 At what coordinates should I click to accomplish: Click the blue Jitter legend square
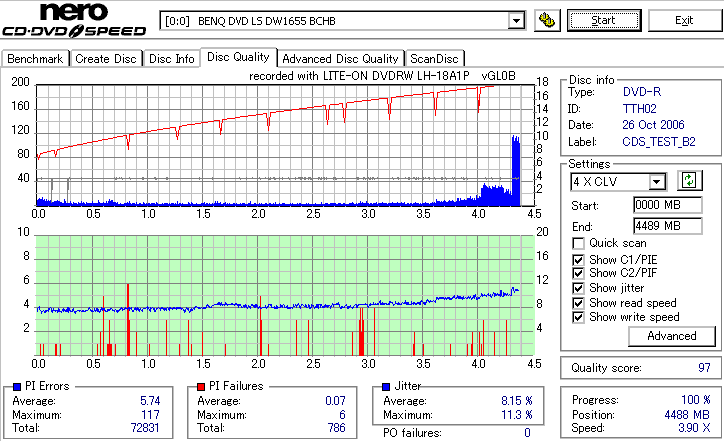386,387
